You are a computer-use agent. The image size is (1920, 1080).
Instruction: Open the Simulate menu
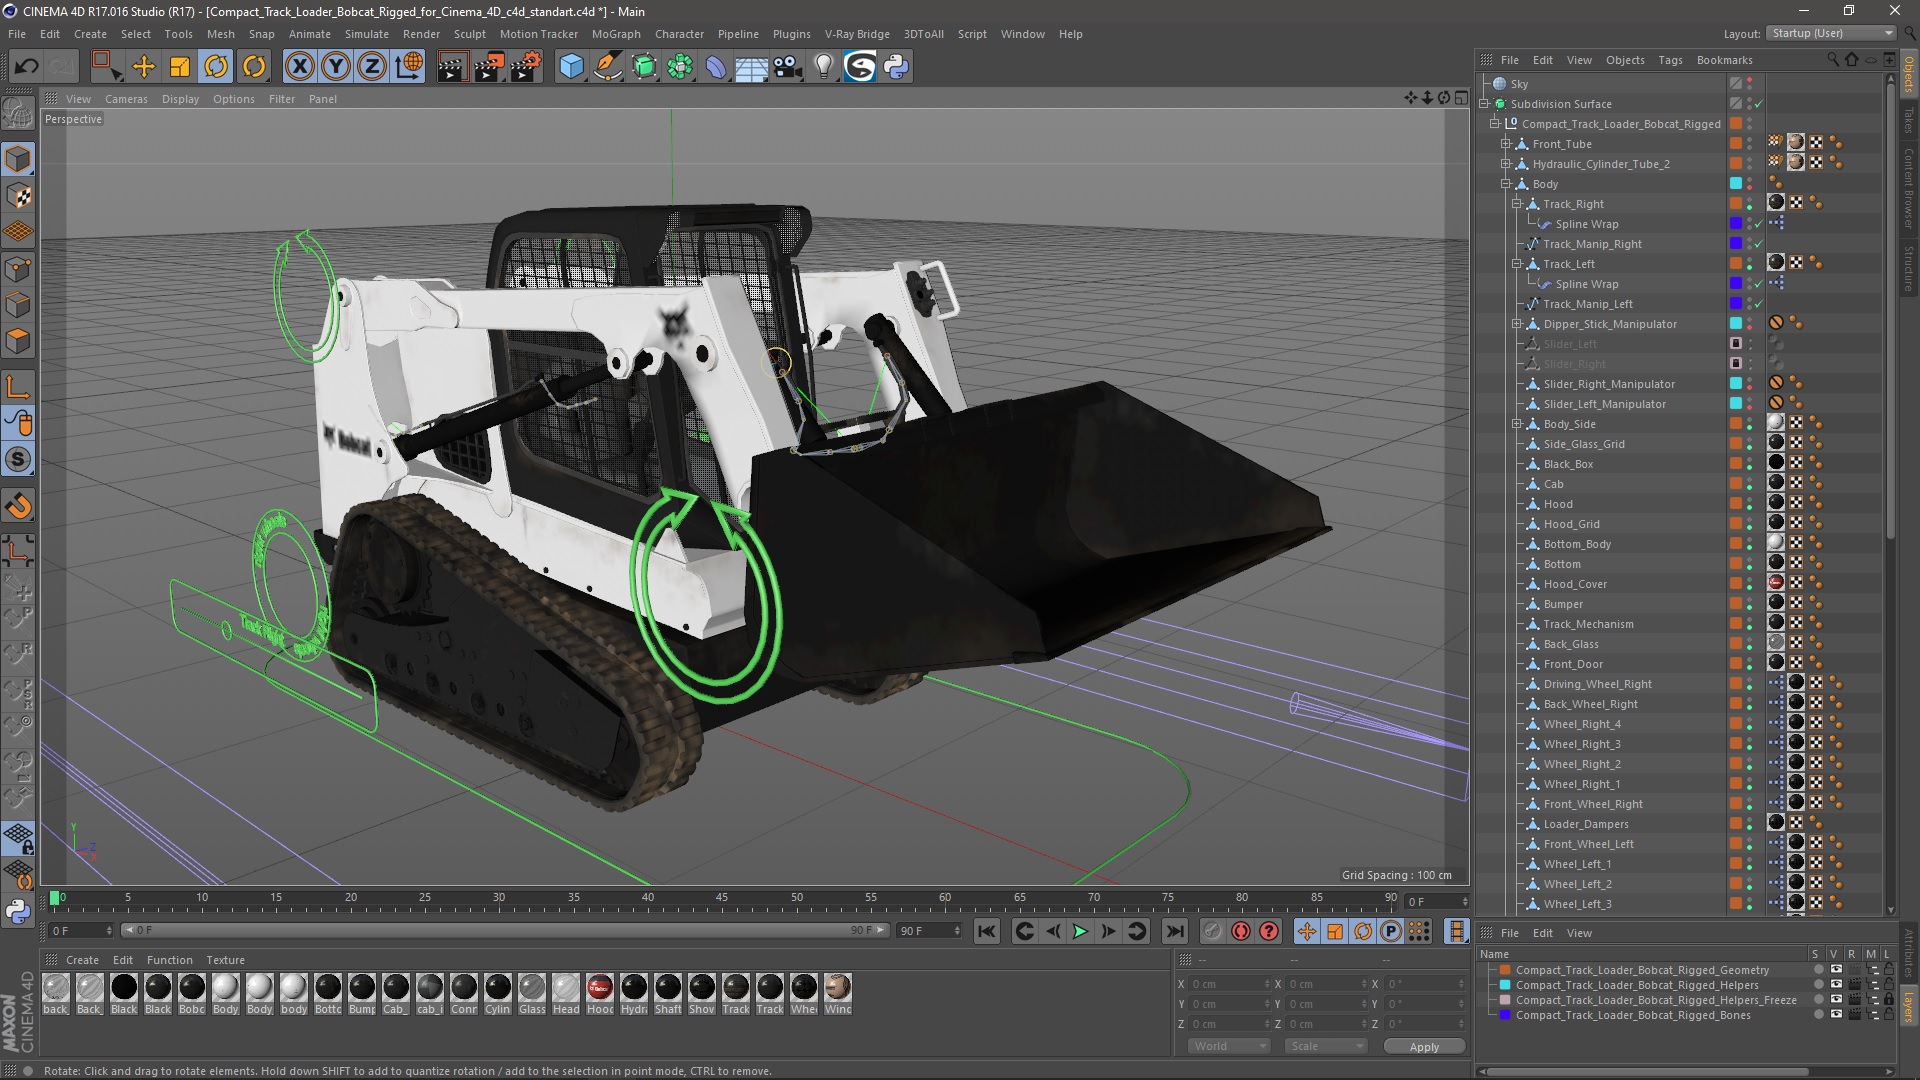click(366, 34)
